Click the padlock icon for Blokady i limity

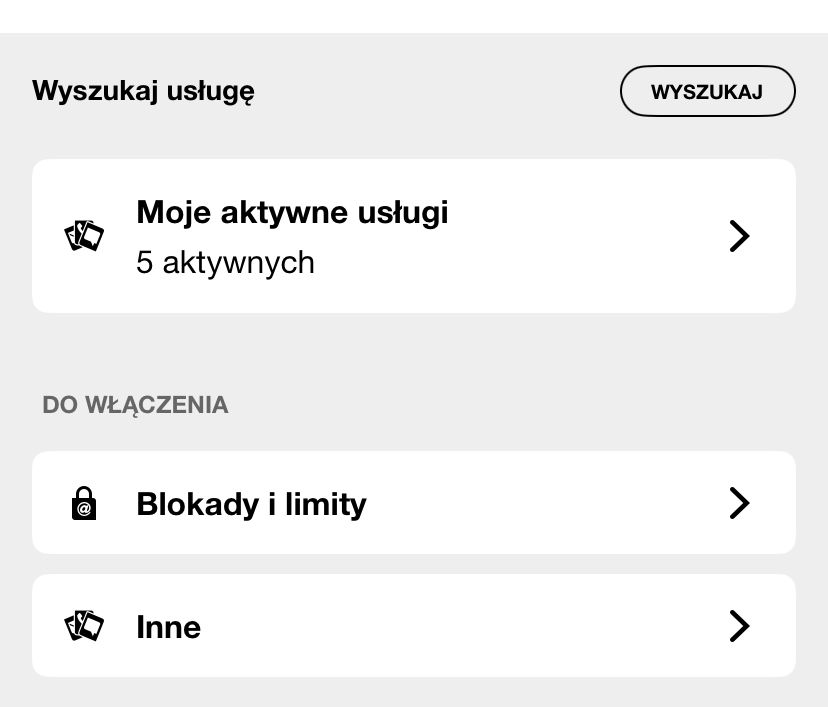85,503
